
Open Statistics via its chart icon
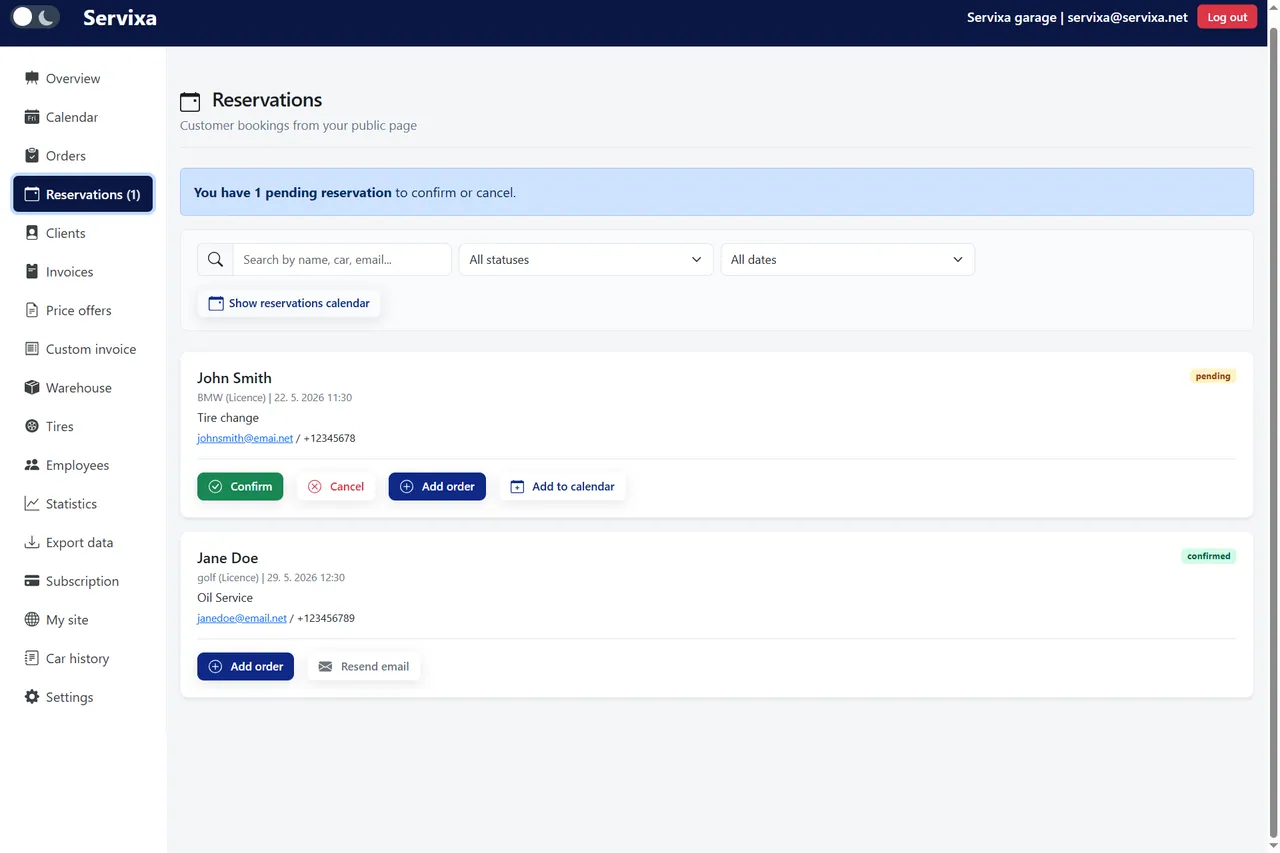tap(32, 504)
